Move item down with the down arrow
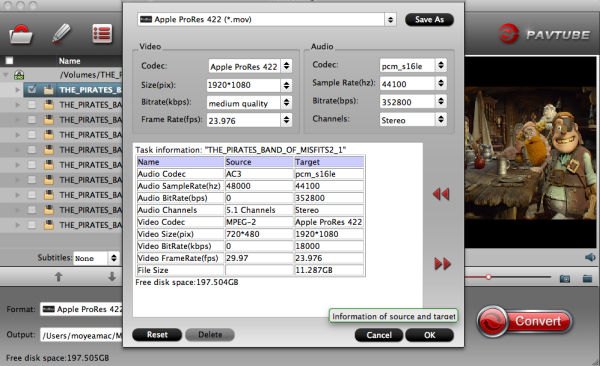 [112, 276]
